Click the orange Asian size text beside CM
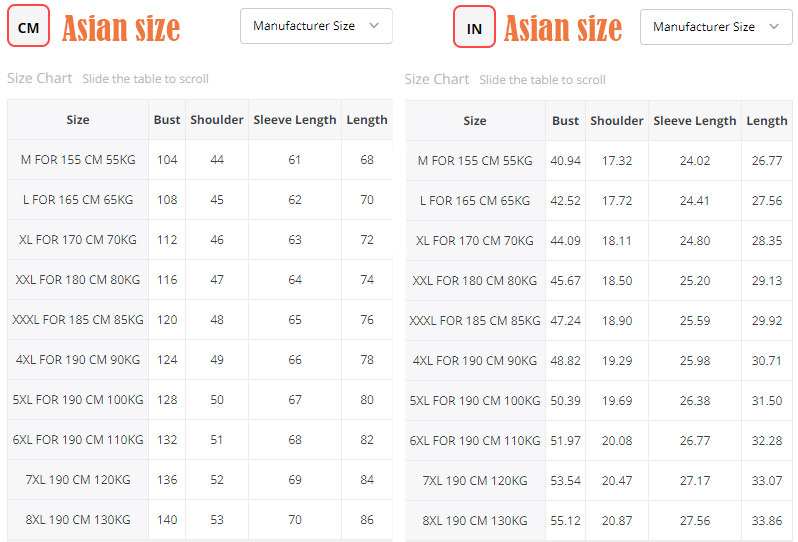This screenshot has height=542, width=798. click(x=121, y=28)
